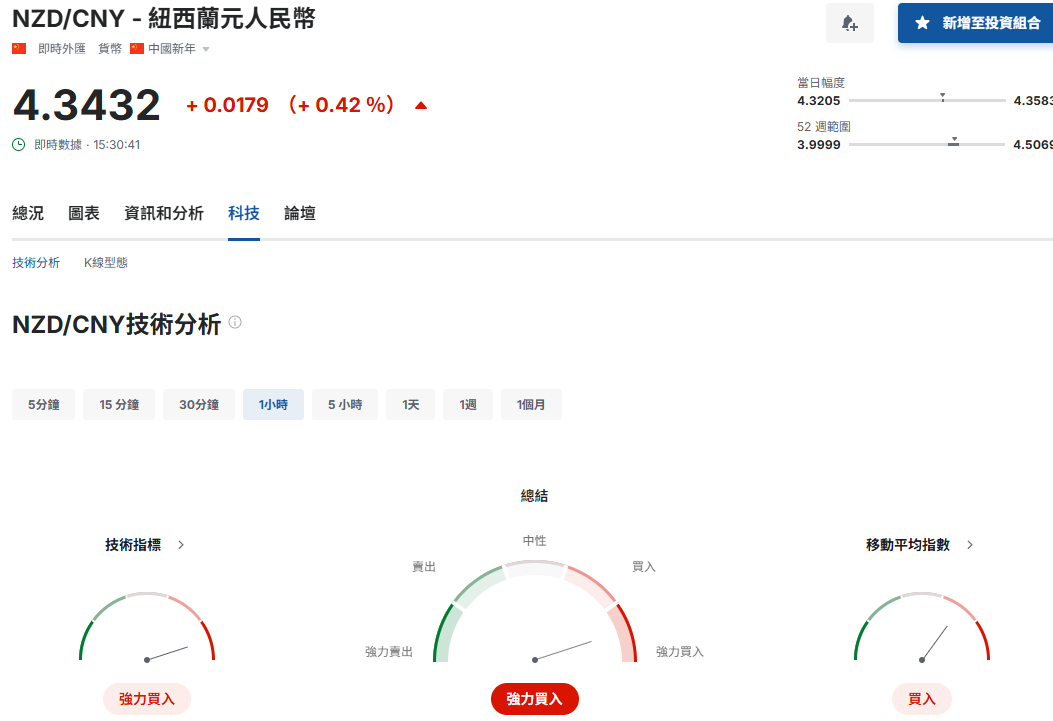The image size is (1053, 721).
Task: Click the red up-arrow price change indicator
Action: click(x=421, y=105)
